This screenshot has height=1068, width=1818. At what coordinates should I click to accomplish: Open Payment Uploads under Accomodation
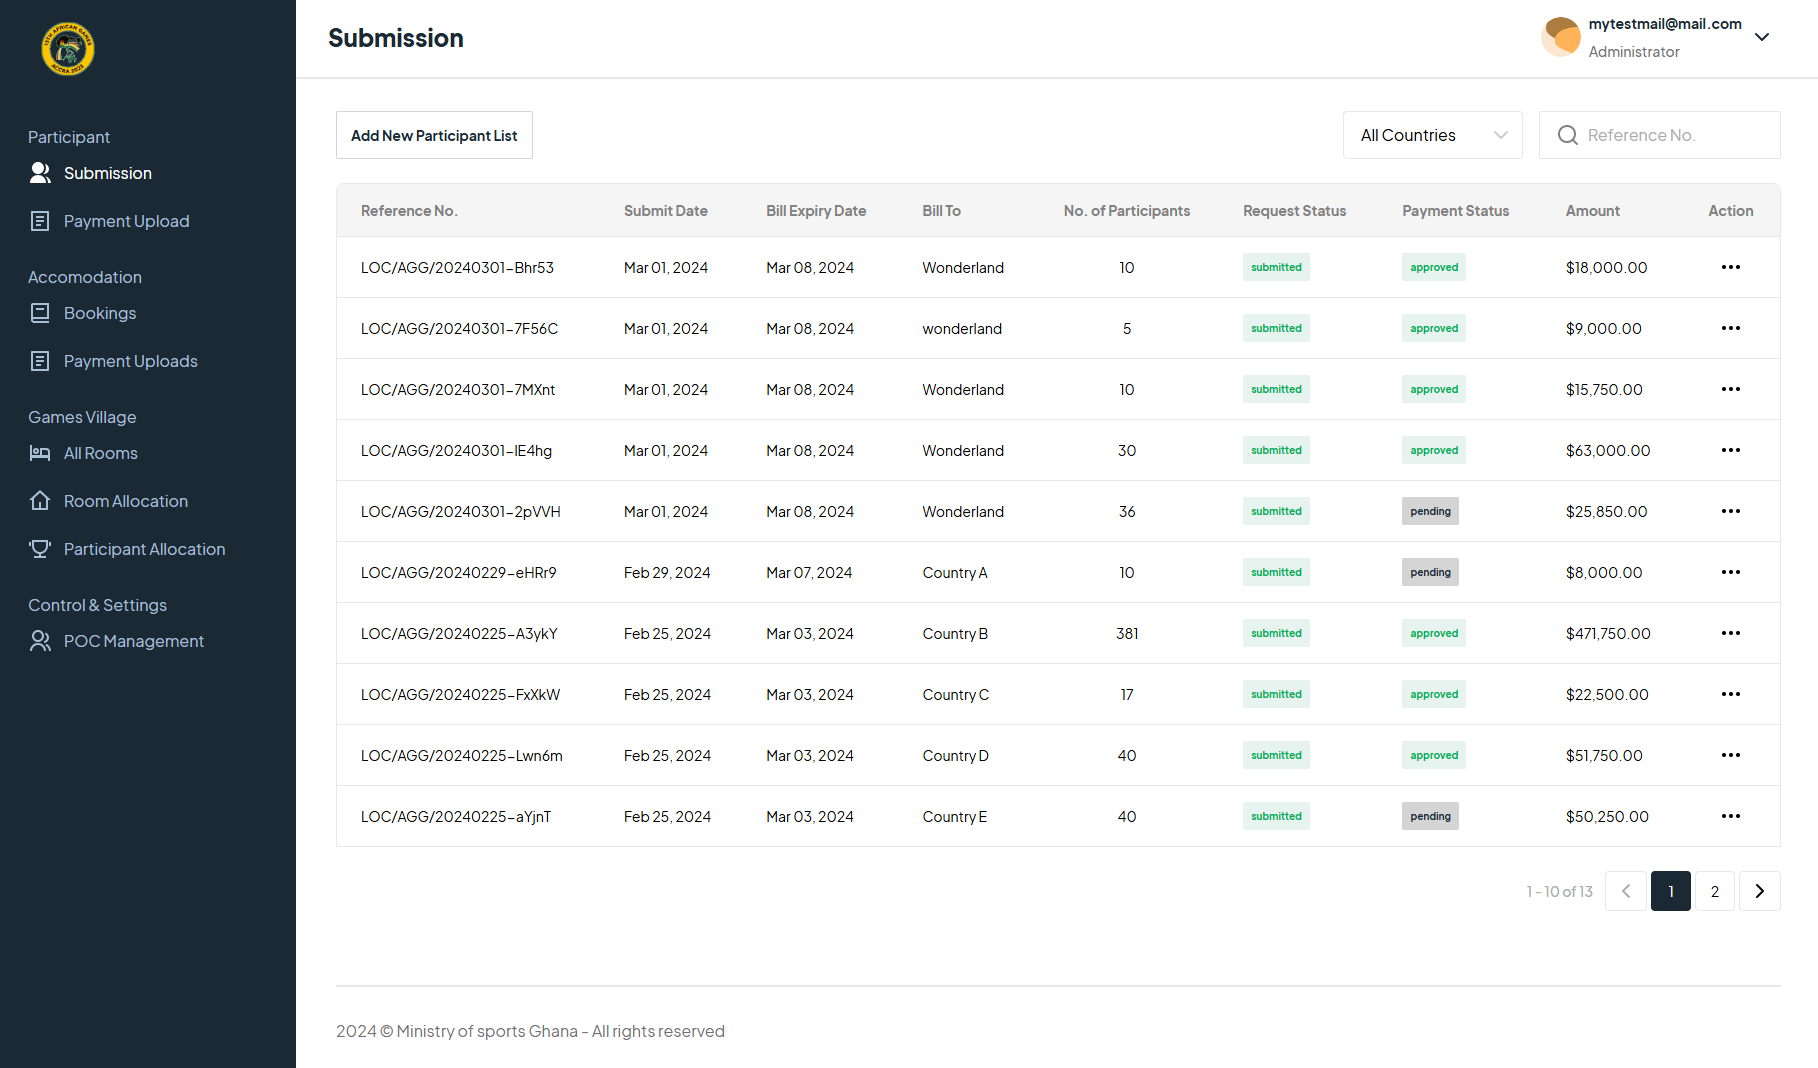click(130, 361)
